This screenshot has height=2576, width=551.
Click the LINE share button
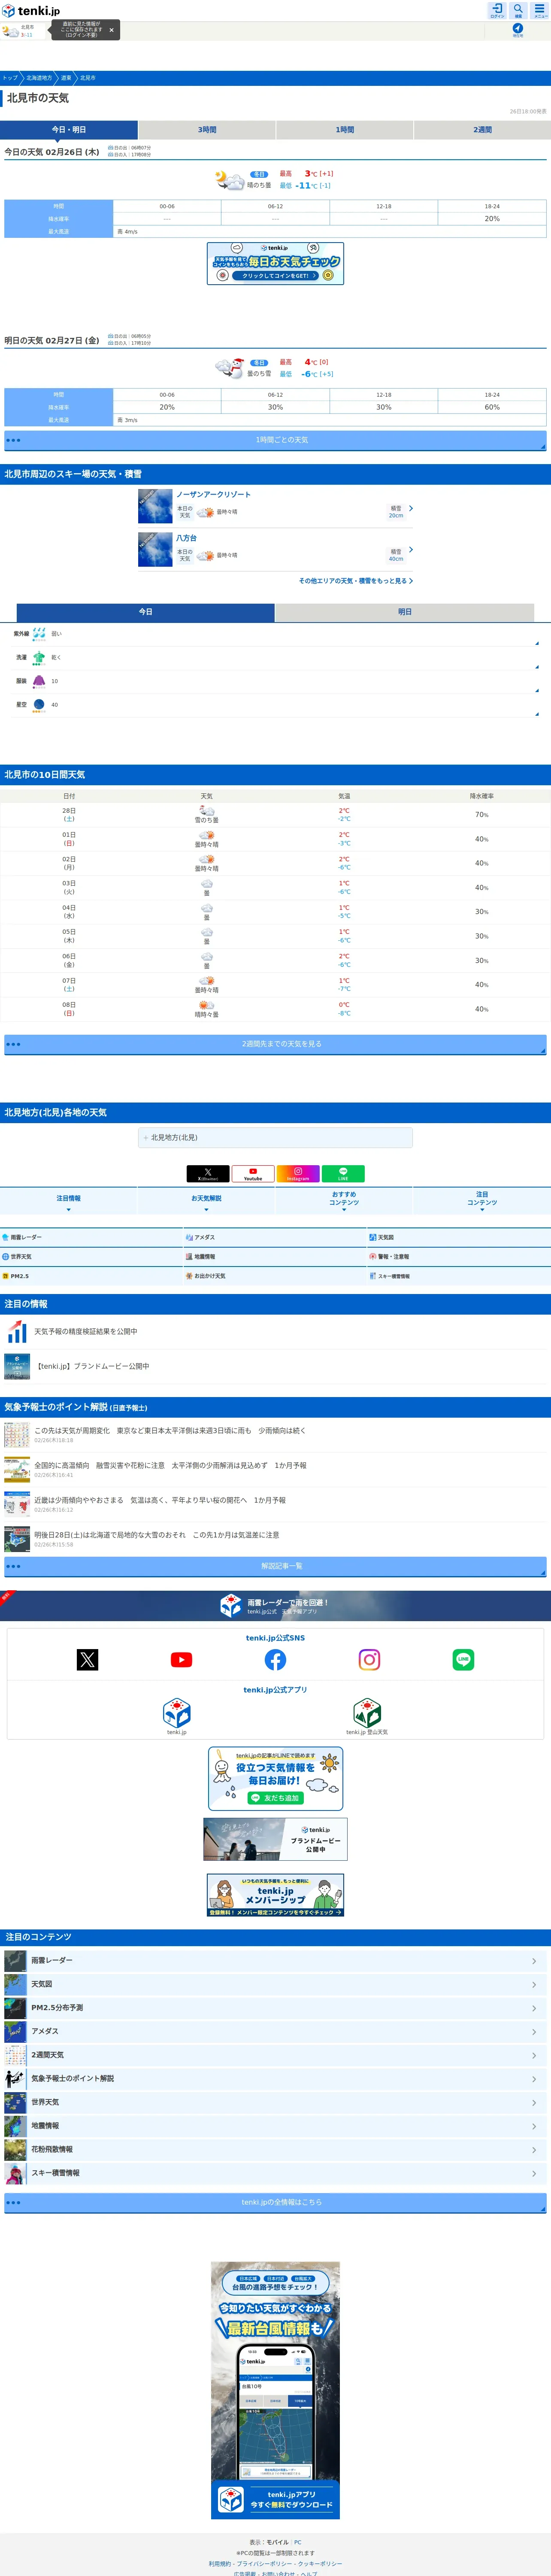343,1174
